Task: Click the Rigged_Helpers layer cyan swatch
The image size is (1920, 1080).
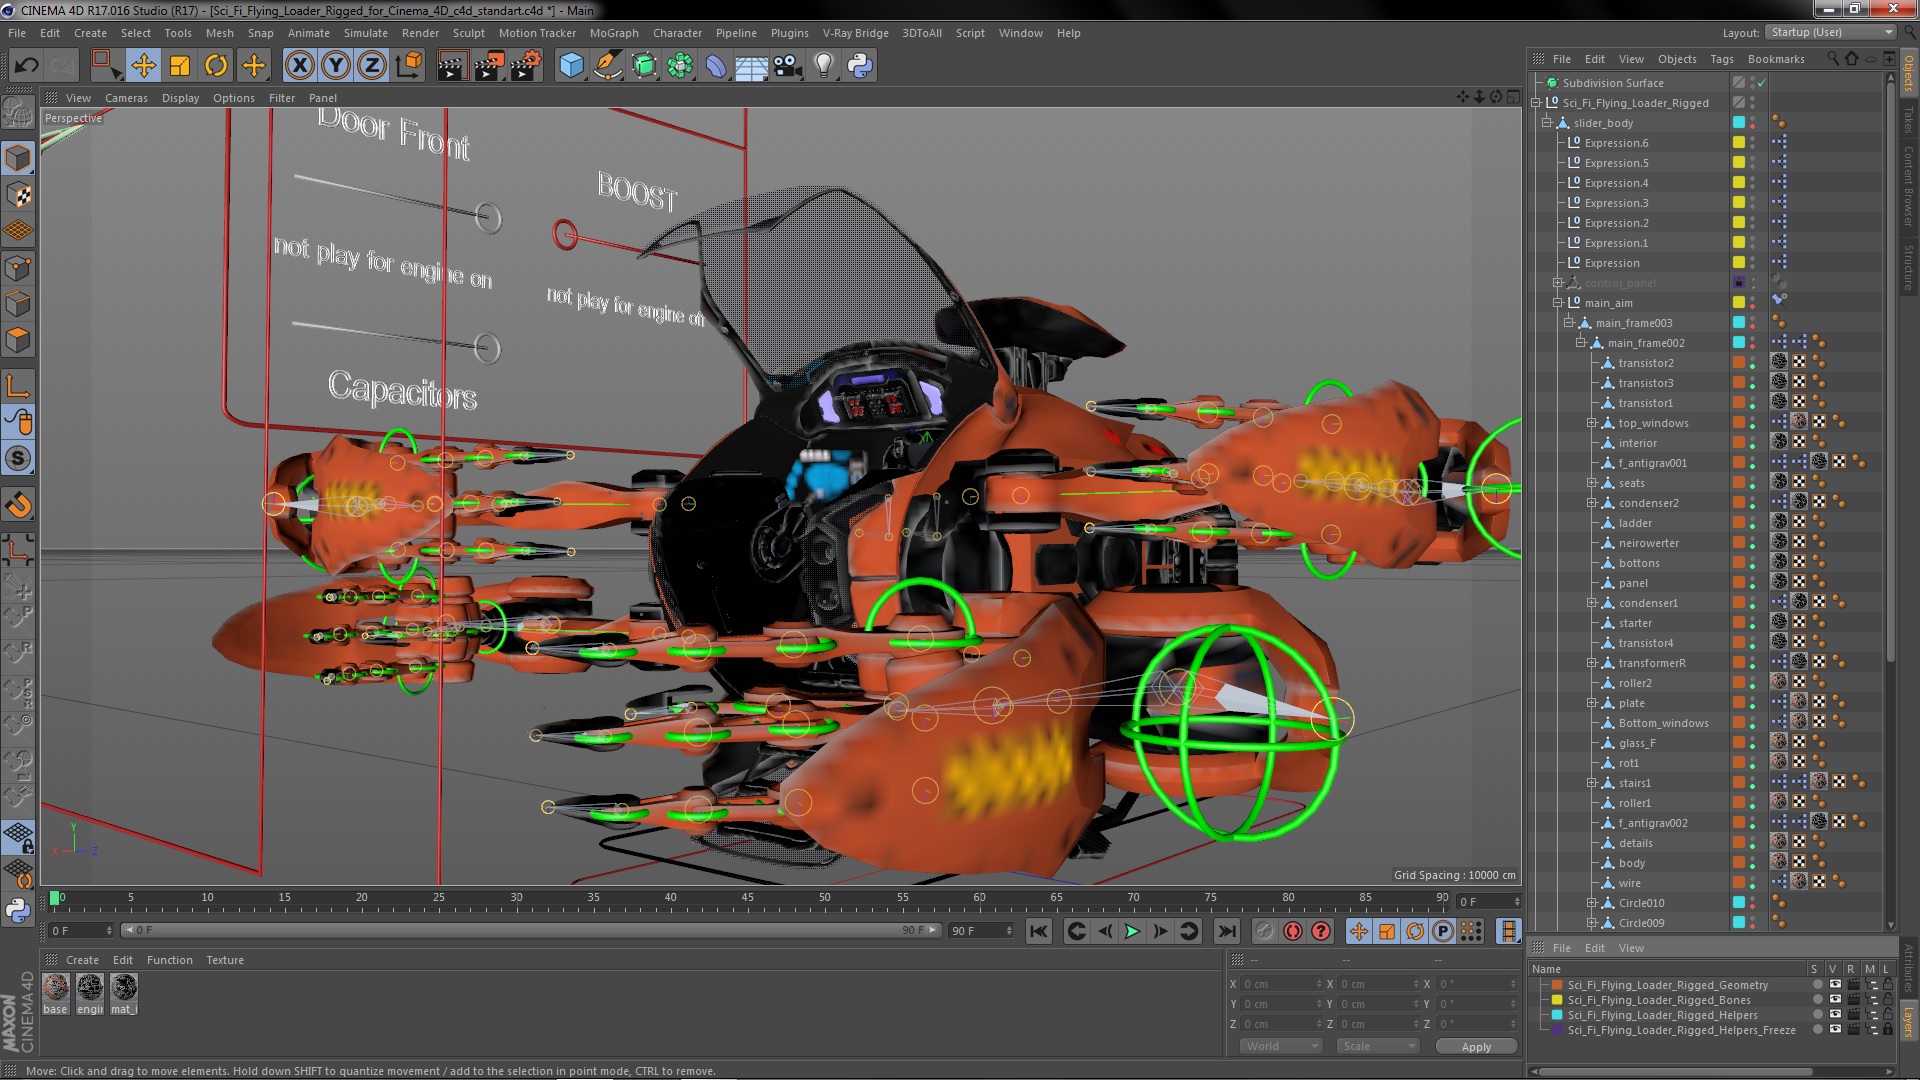Action: (x=1556, y=1015)
